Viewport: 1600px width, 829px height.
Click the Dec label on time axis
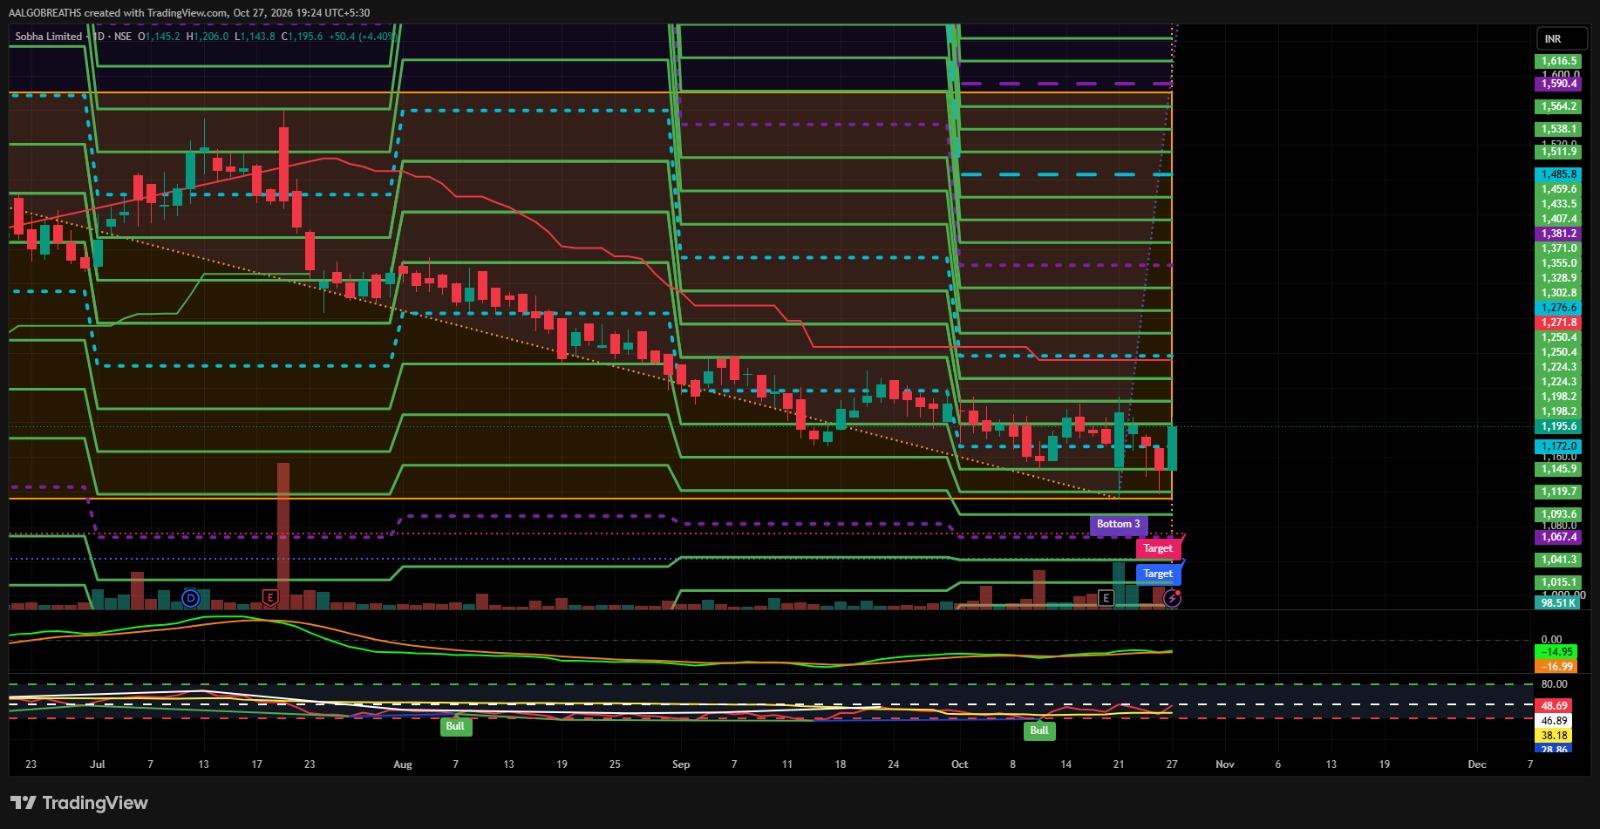(x=1477, y=765)
